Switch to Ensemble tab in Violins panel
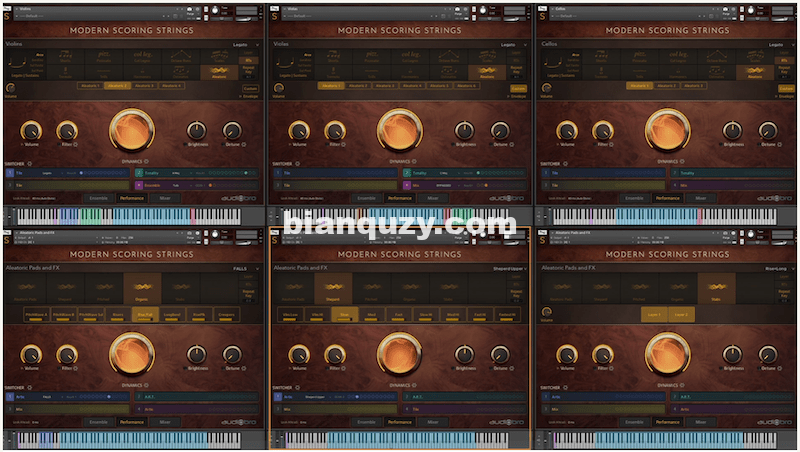800x452 pixels. [98, 198]
